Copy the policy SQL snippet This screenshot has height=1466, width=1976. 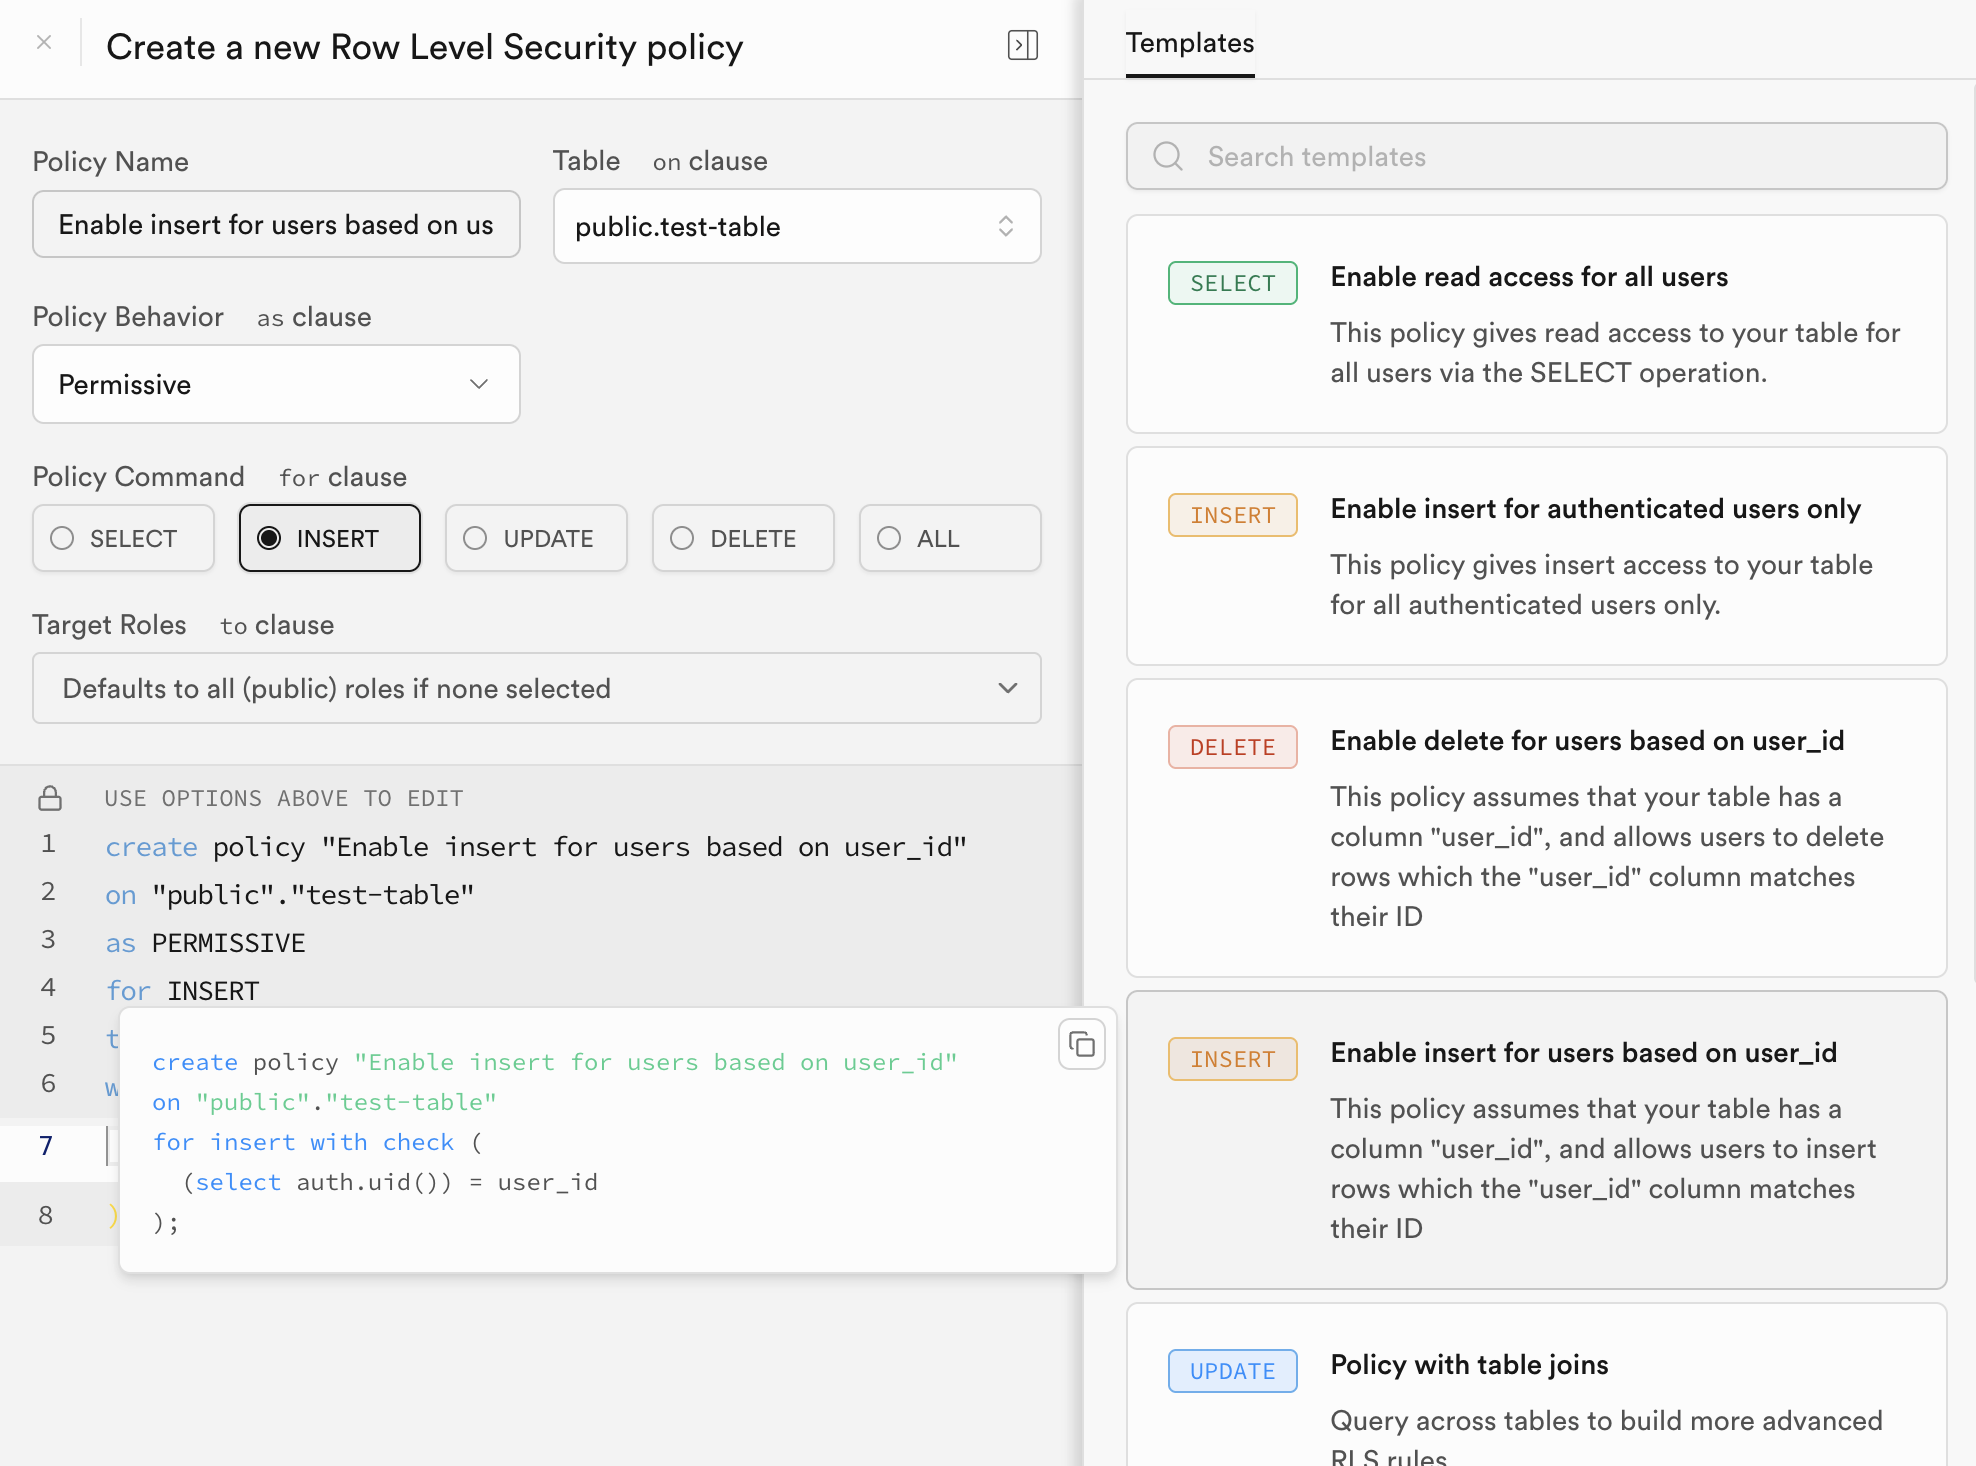1081,1045
